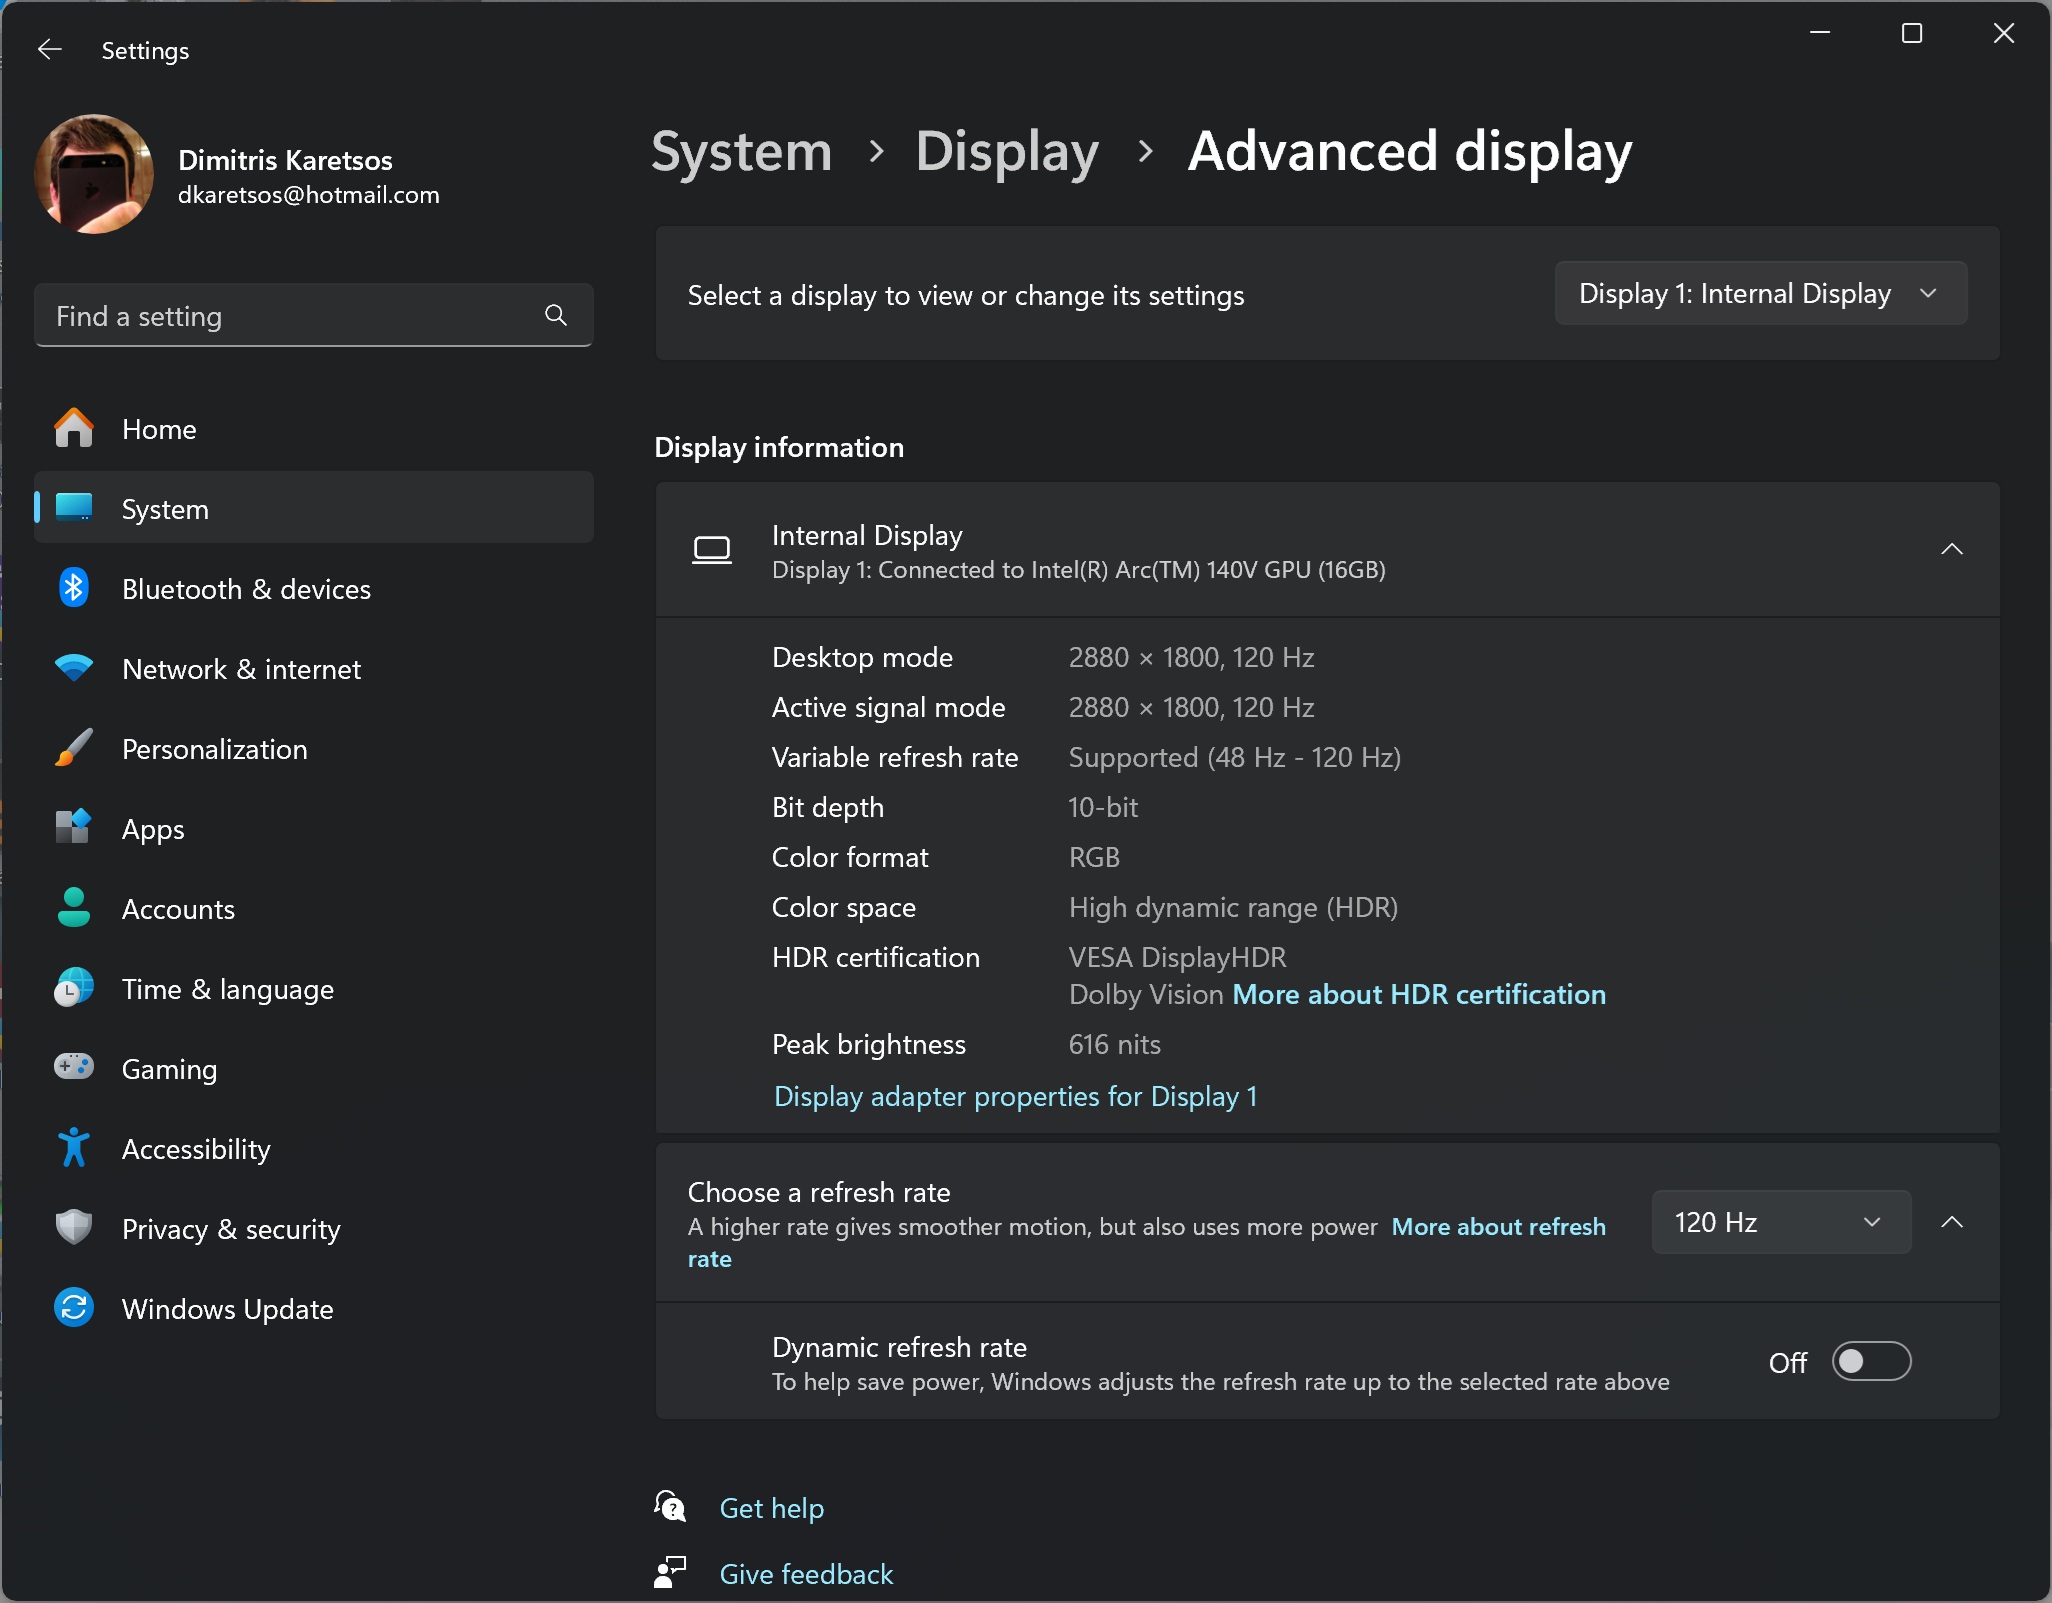Click the Gaming controller icon
Screen dimensions: 2052x1603
[x=73, y=1067]
